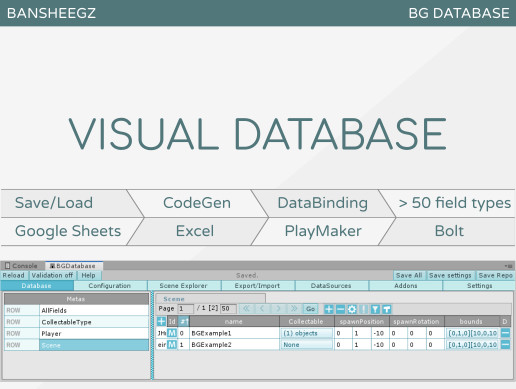Click the exclamation mark icon above table
516x389 pixels.
click(363, 309)
